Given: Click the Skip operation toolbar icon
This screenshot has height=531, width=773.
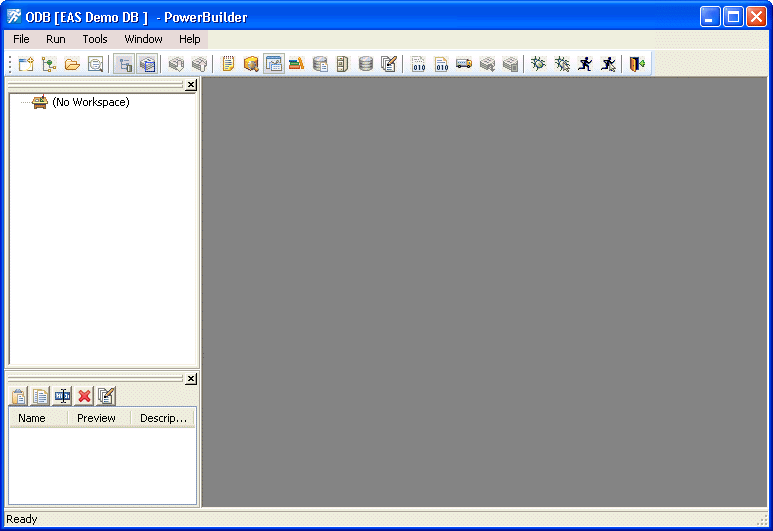Looking at the screenshot, I should 487,64.
